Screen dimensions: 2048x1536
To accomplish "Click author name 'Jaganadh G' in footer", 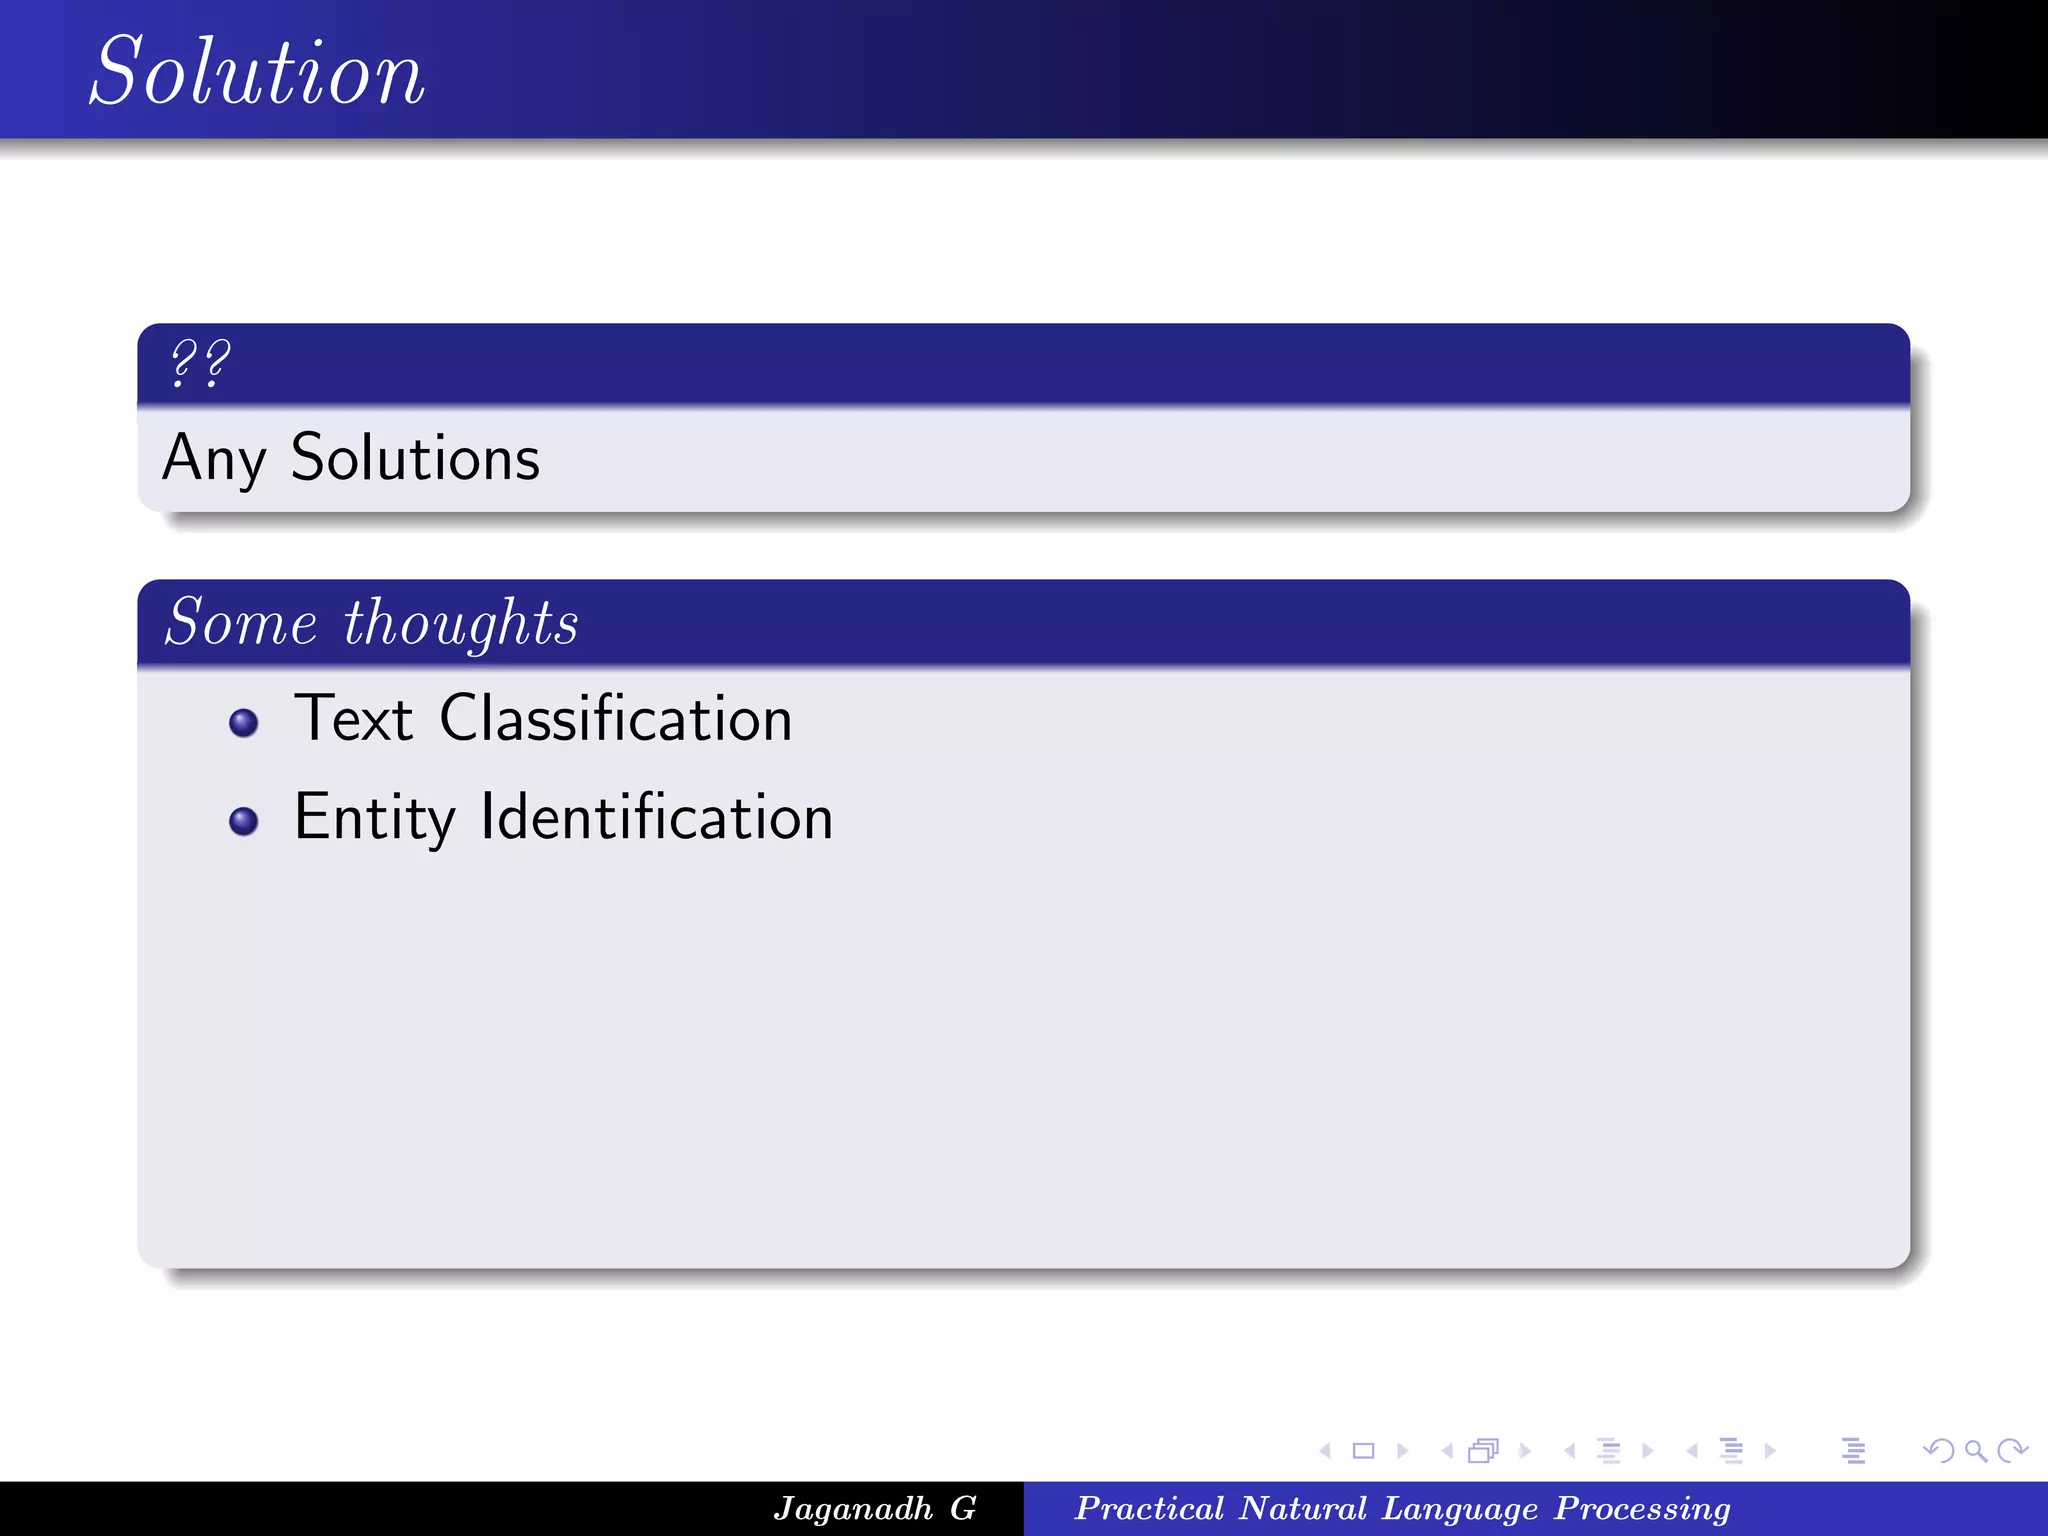I will pyautogui.click(x=875, y=1508).
